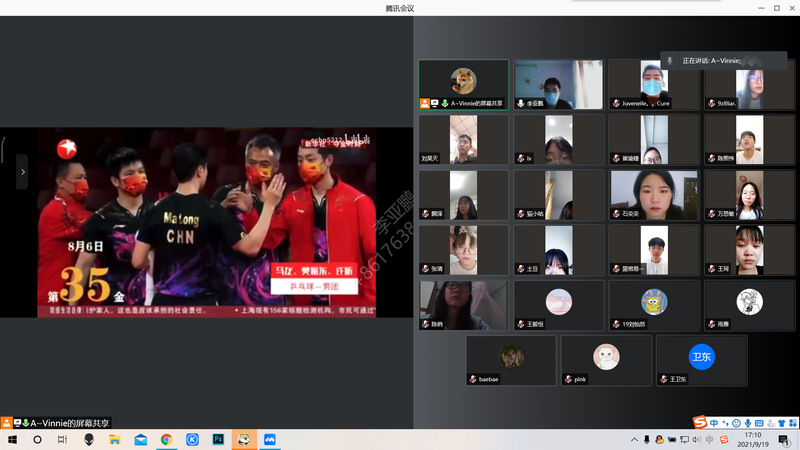Viewport: 800px width, 450px height.
Task: Open the system volume control
Action: pos(695,439)
